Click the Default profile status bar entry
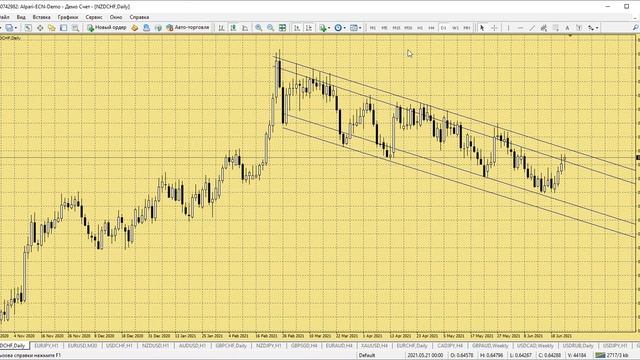 coord(367,356)
